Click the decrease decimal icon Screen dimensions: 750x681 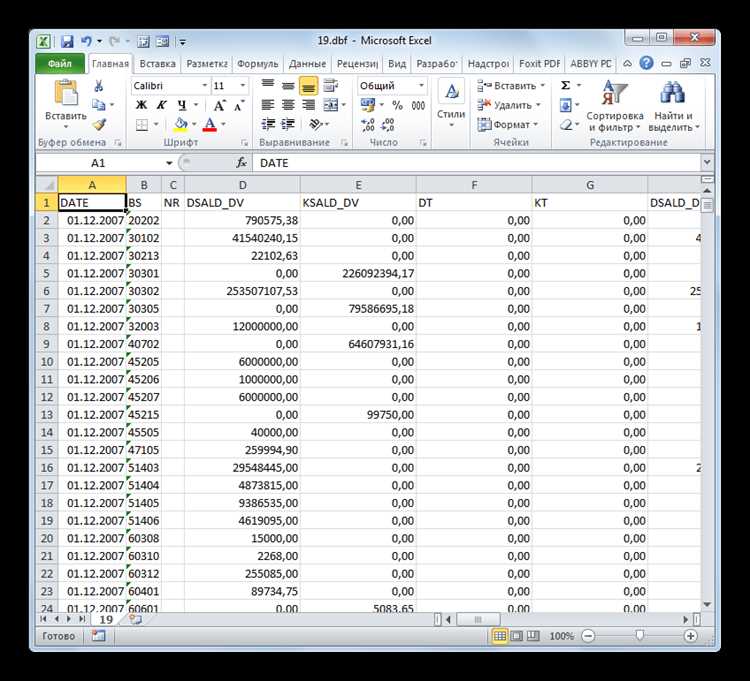(387, 125)
